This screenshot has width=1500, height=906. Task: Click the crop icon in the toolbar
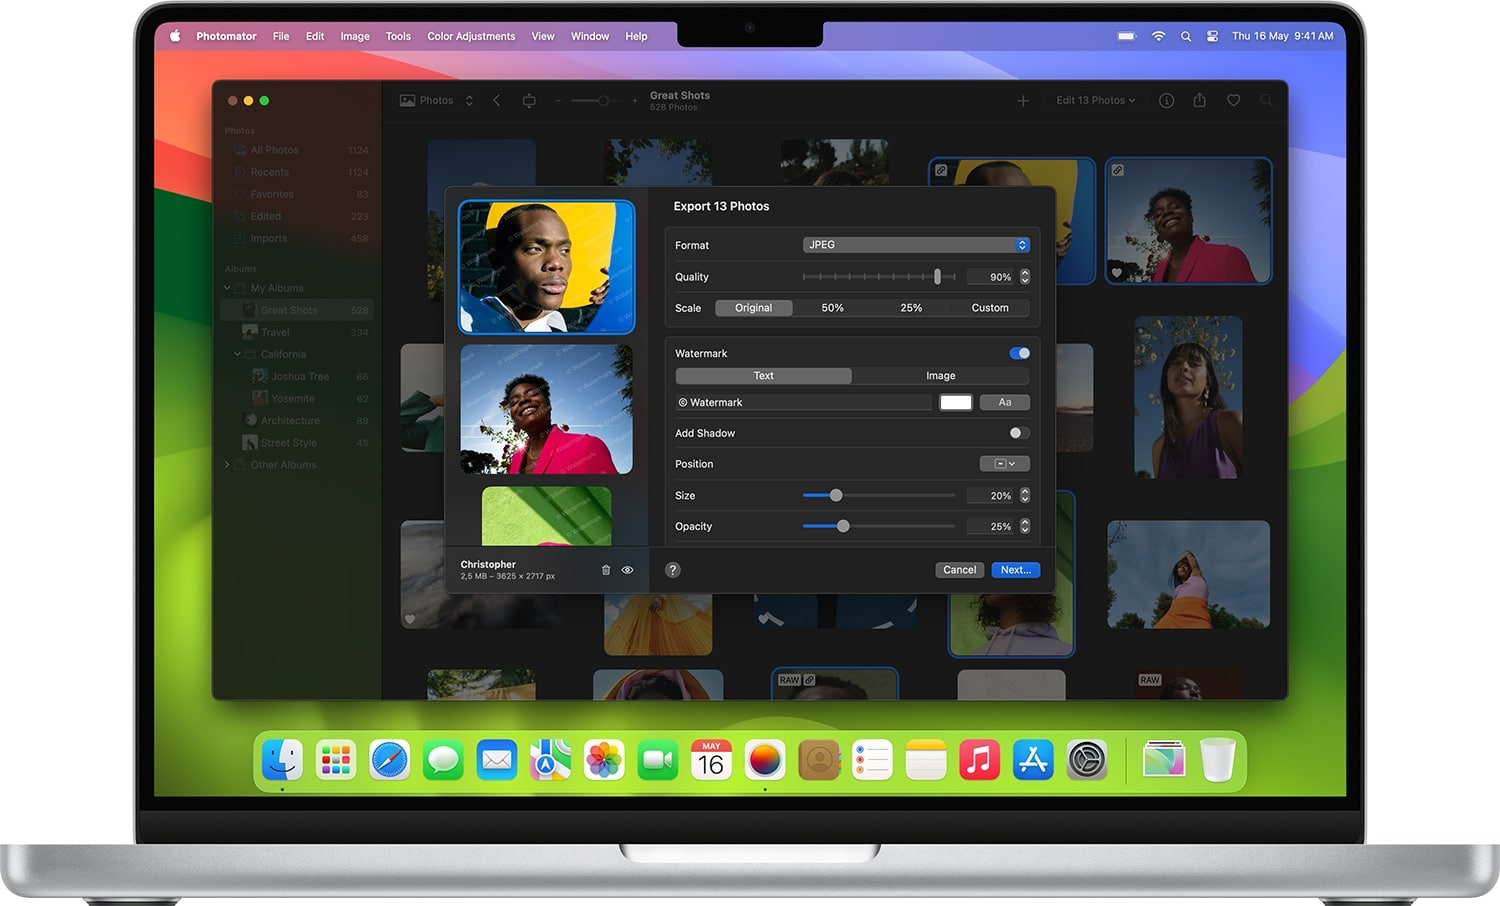tap(529, 101)
